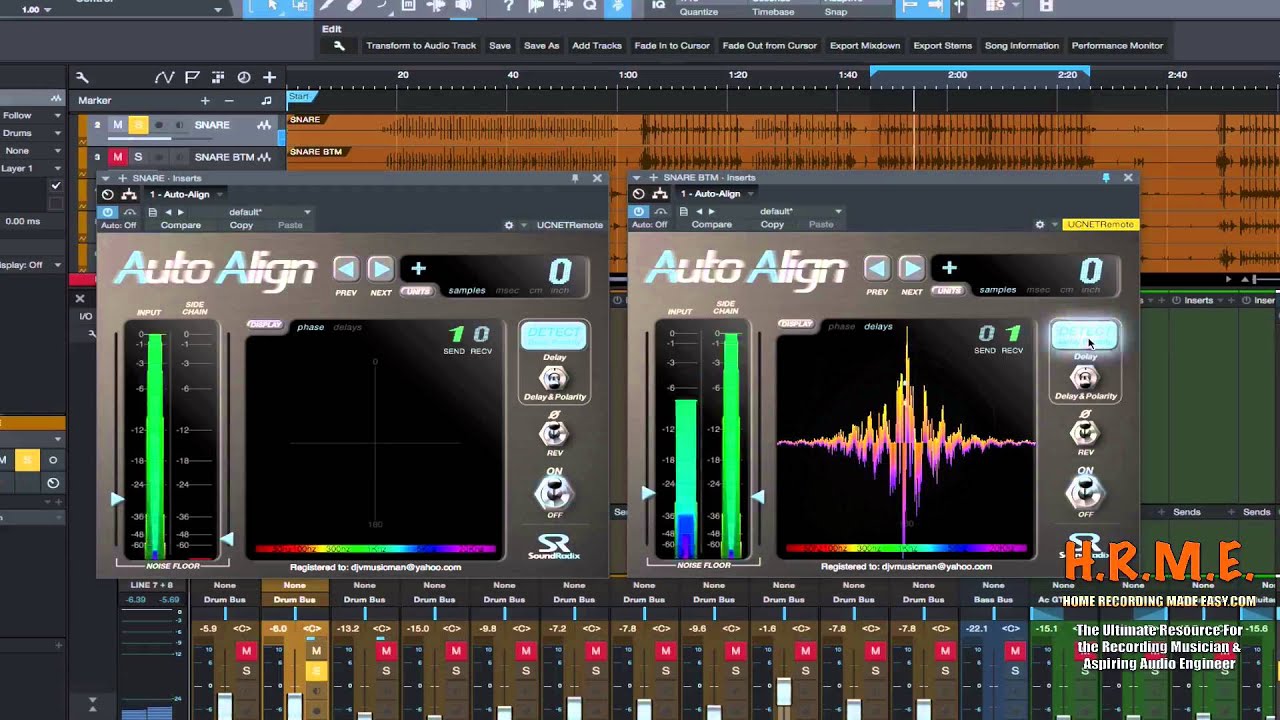
Task: Click the Snap label in the top toolbar
Action: [836, 11]
